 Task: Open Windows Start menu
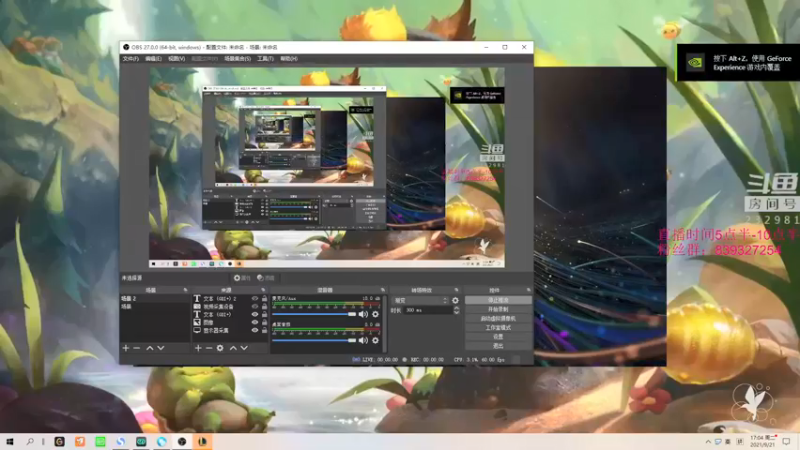[9, 441]
